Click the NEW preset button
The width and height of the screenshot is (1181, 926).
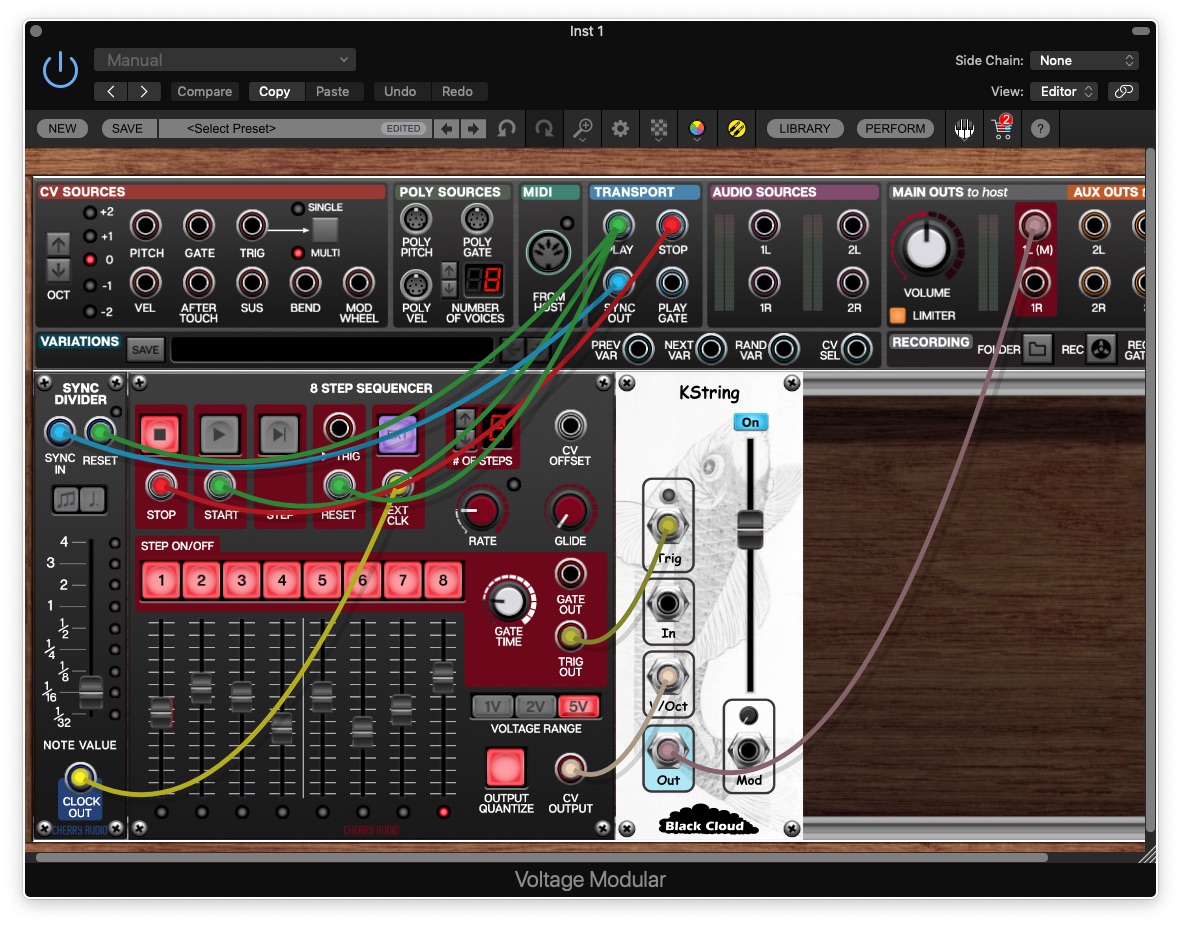click(63, 129)
